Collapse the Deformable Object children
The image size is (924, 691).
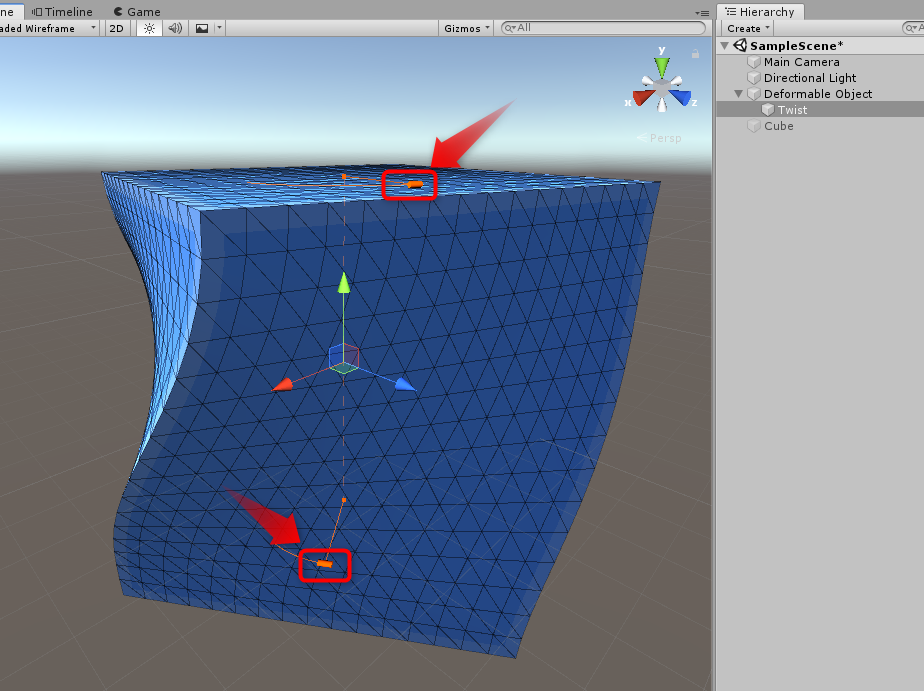[x=738, y=94]
